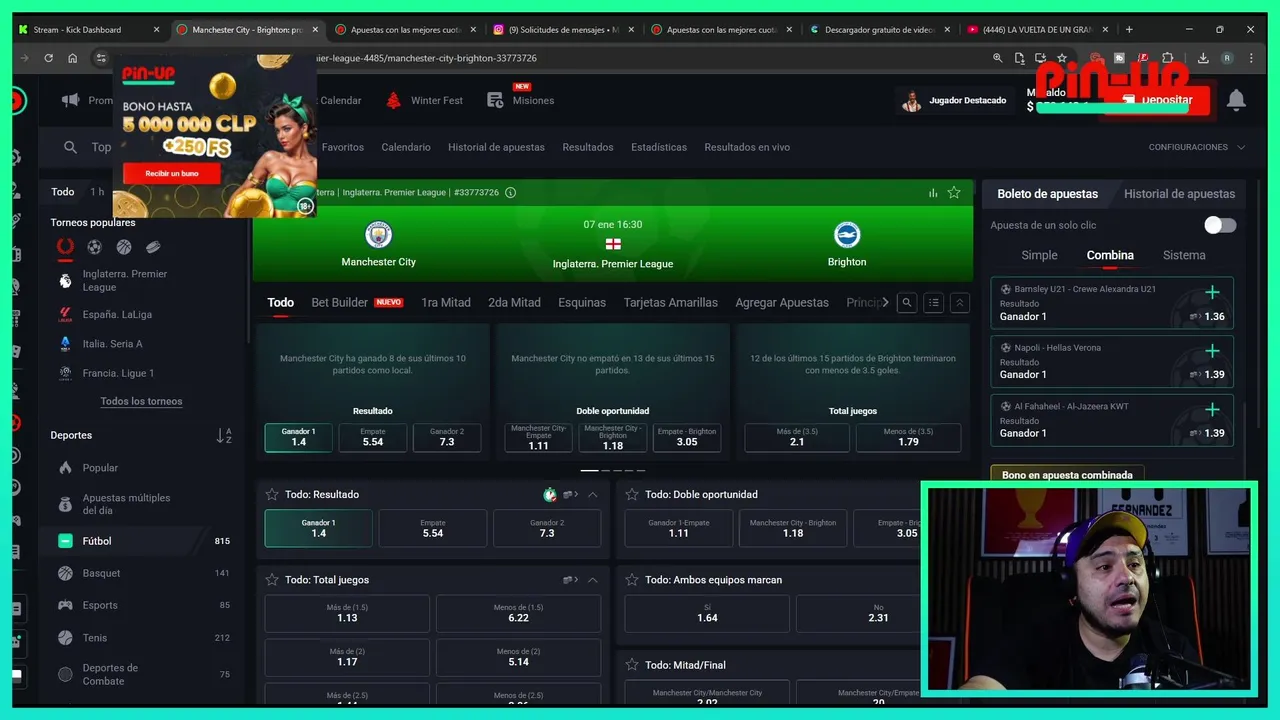Favorite the Manchester City–Brighton match star
The width and height of the screenshot is (1280, 720).
click(954, 192)
